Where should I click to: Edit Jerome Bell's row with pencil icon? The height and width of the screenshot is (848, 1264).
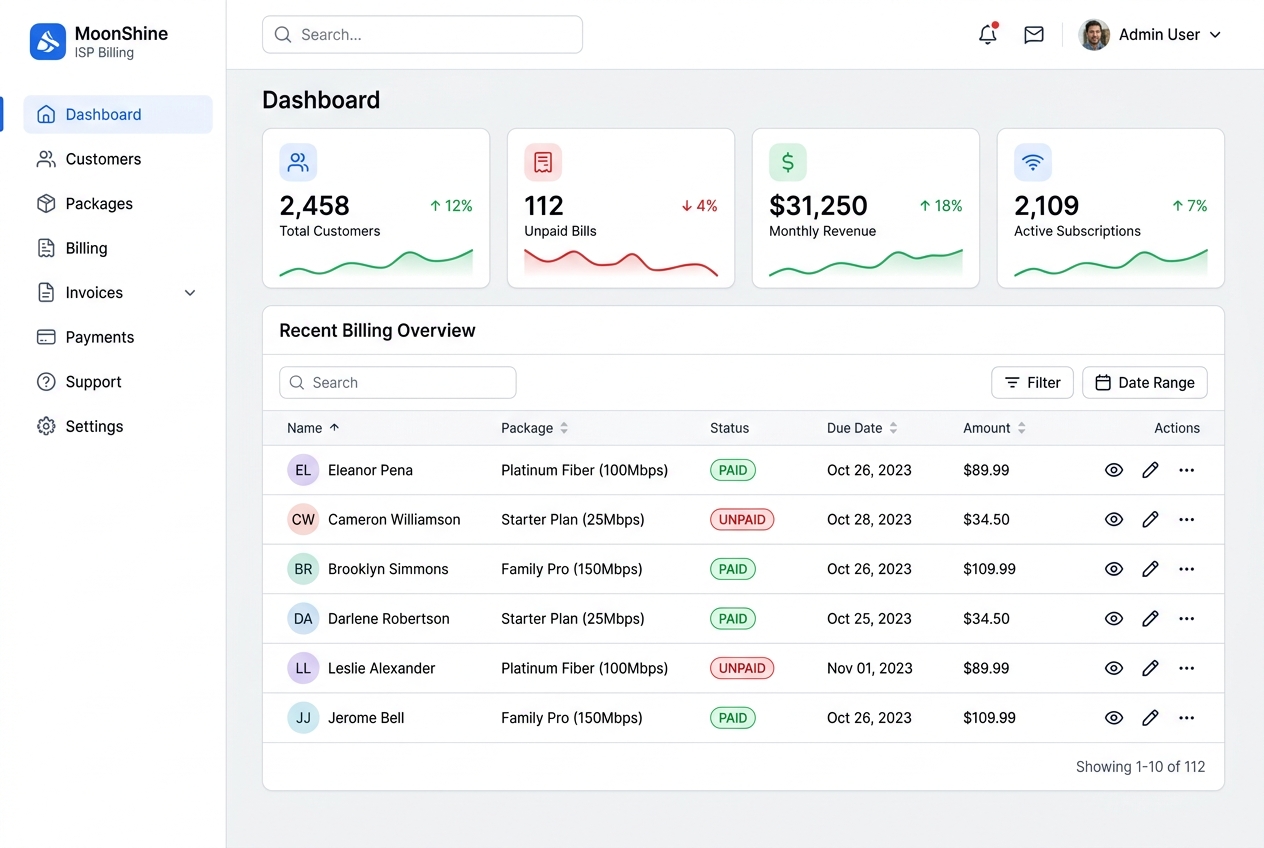[1150, 717]
